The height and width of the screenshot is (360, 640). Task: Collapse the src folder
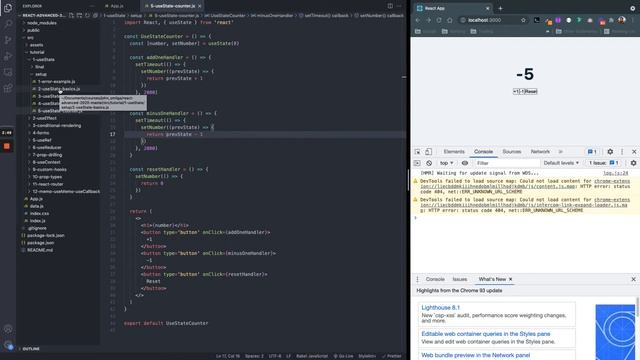click(30, 38)
